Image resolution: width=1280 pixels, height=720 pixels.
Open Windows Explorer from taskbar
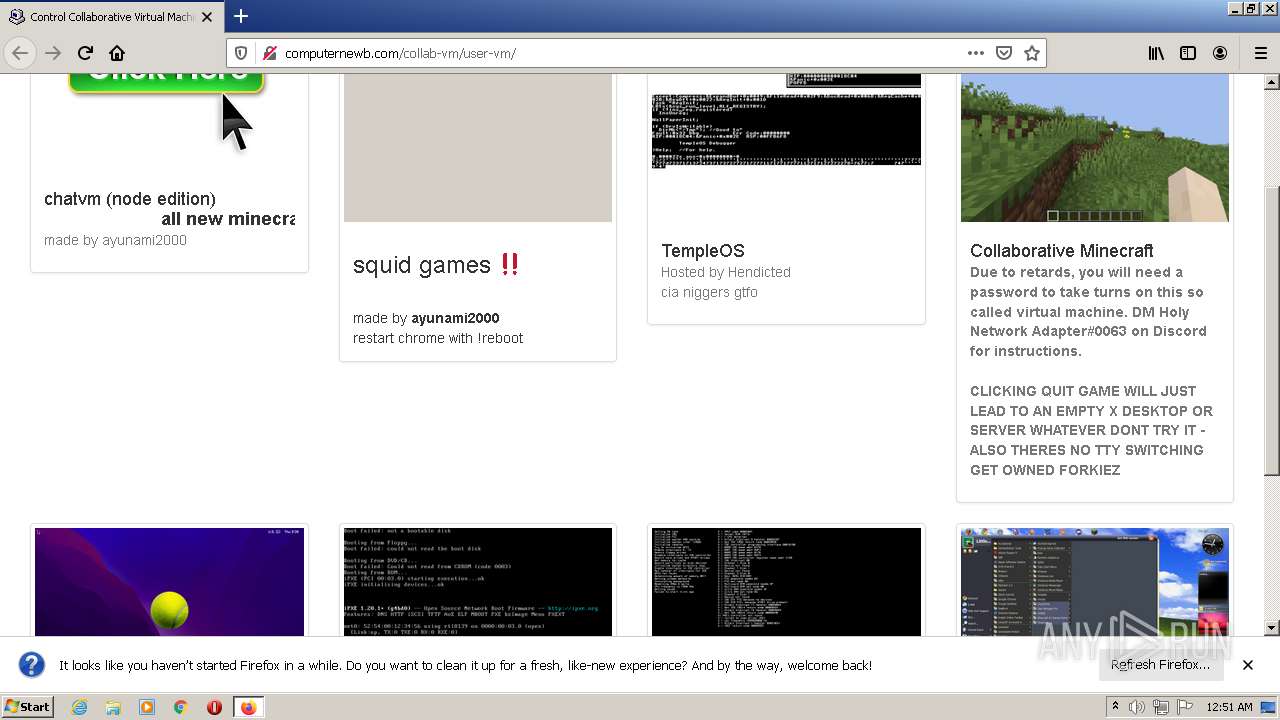coord(113,707)
